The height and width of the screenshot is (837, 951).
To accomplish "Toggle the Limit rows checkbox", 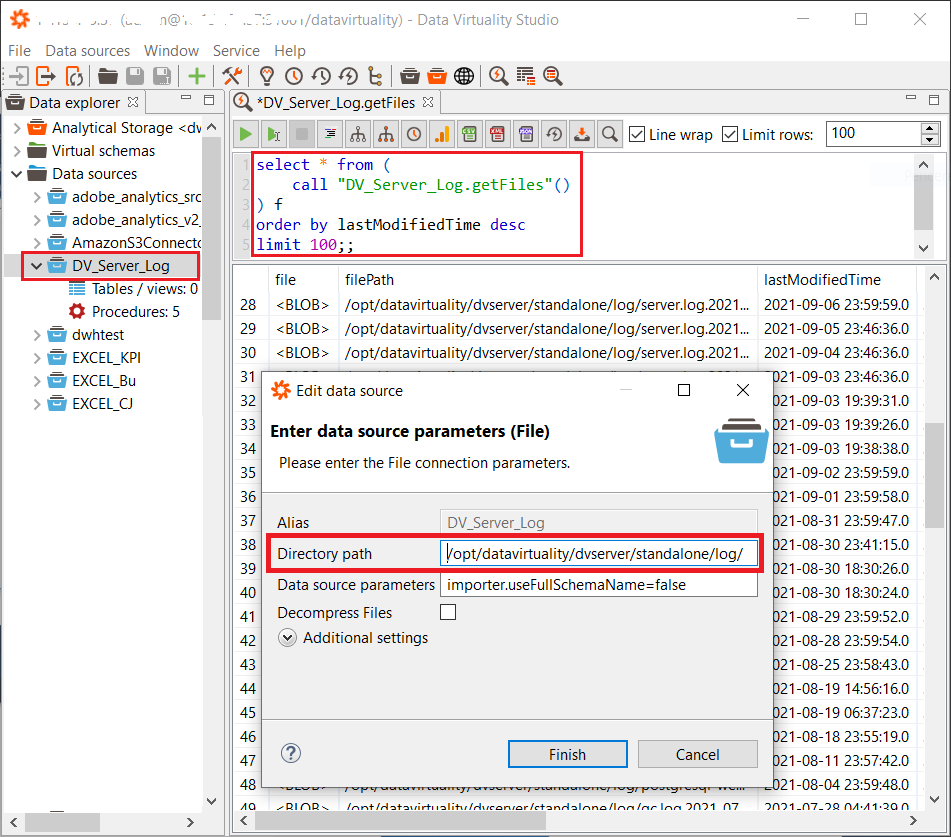I will click(730, 134).
